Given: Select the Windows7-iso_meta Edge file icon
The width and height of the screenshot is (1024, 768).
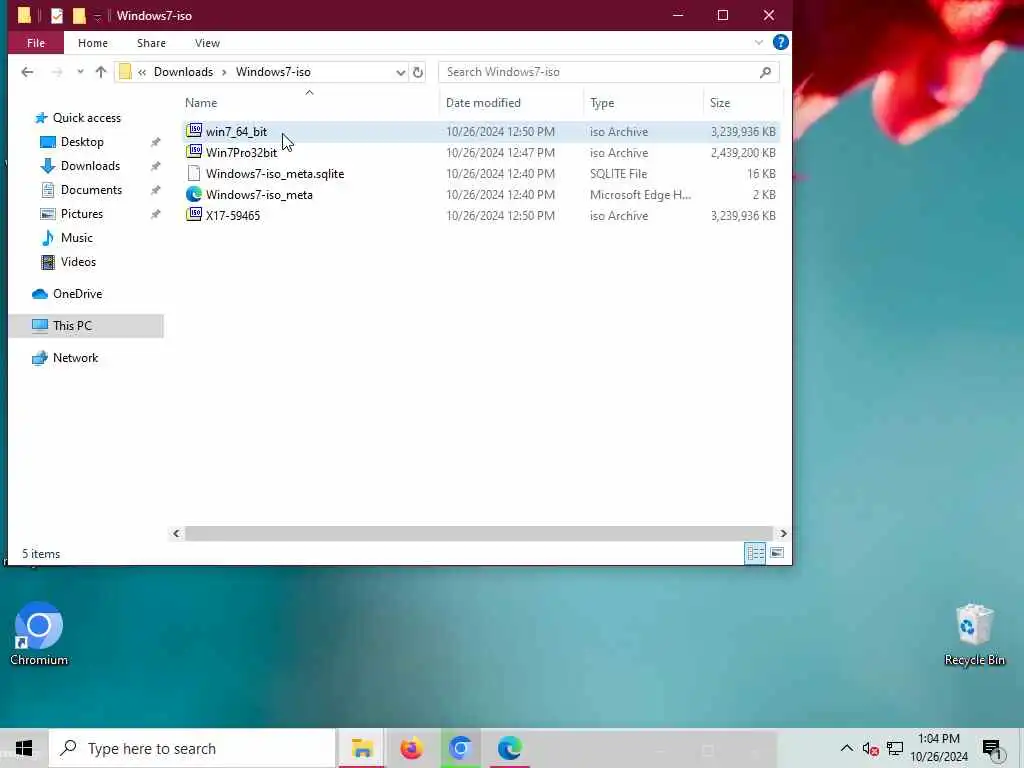Looking at the screenshot, I should tap(194, 194).
